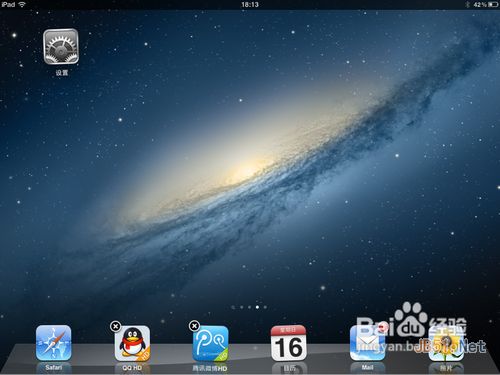Tap the iPad label in status bar
The height and width of the screenshot is (375, 500).
[8, 4]
